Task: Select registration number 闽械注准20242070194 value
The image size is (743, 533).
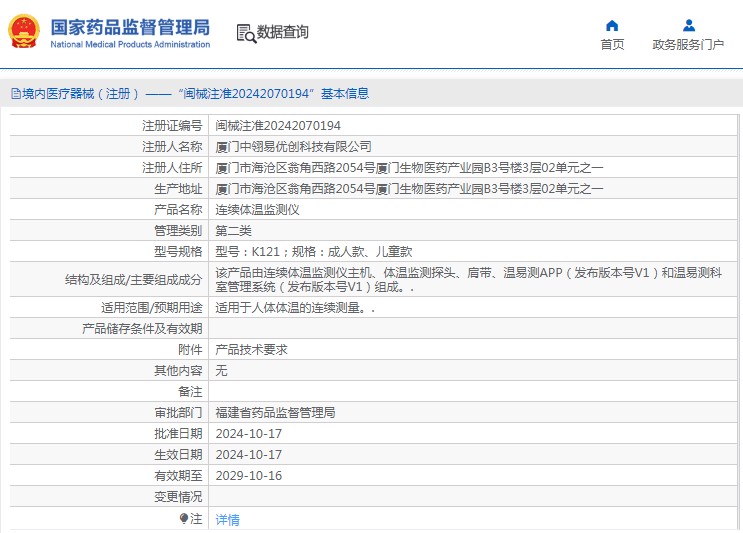Action: coord(278,126)
